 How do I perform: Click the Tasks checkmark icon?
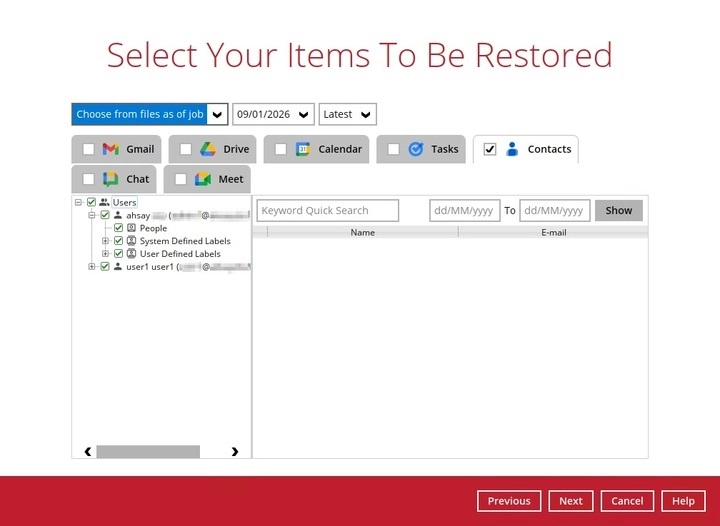(416, 149)
